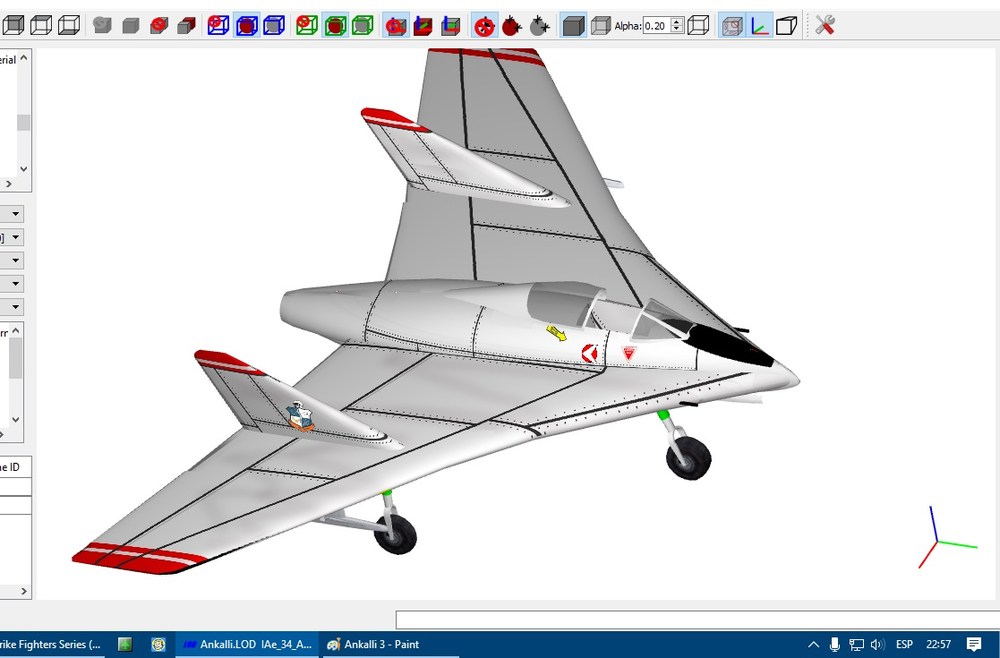
Task: Toggle the XYZ axes display button
Action: 760,26
